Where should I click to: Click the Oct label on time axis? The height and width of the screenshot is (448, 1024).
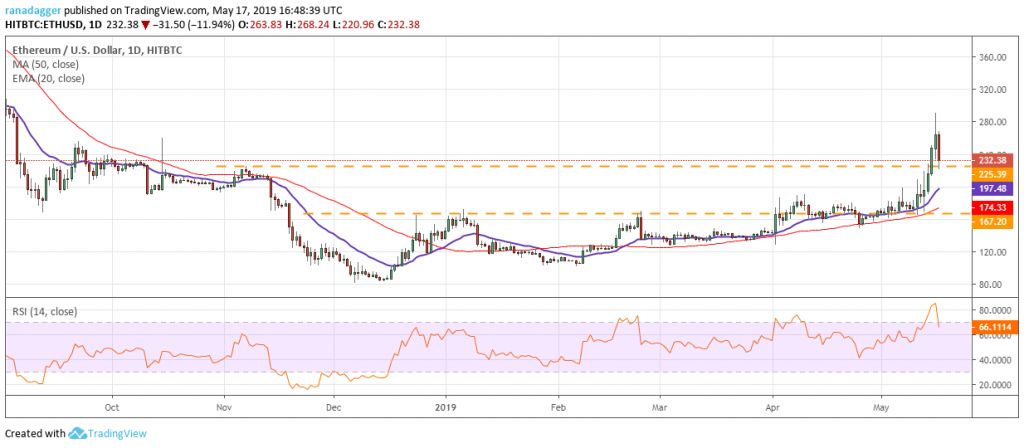click(112, 408)
